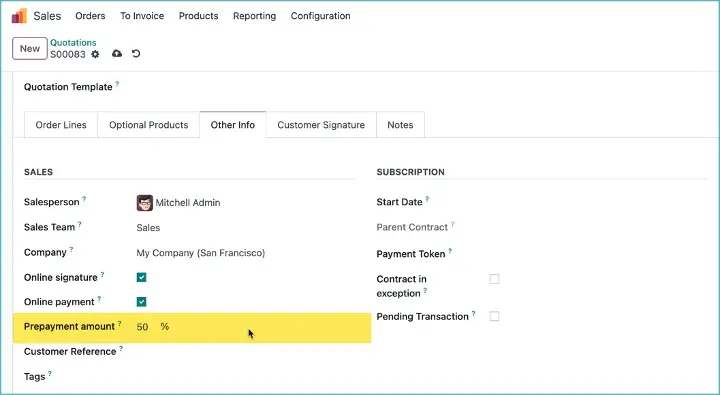Click the help tooltip next to Payment Token

450,251
